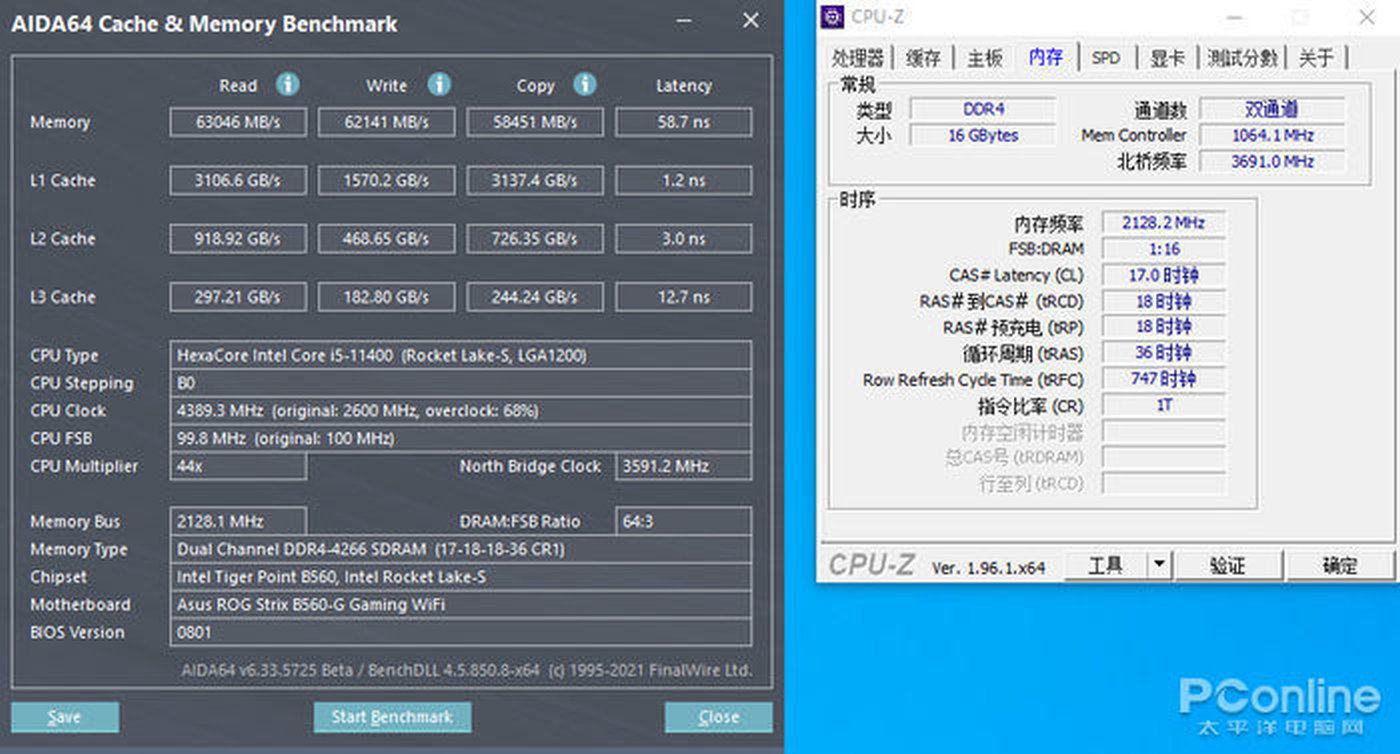Image resolution: width=1400 pixels, height=754 pixels.
Task: Click L2 Cache Copy value 726.35 GB/s
Action: click(x=535, y=239)
